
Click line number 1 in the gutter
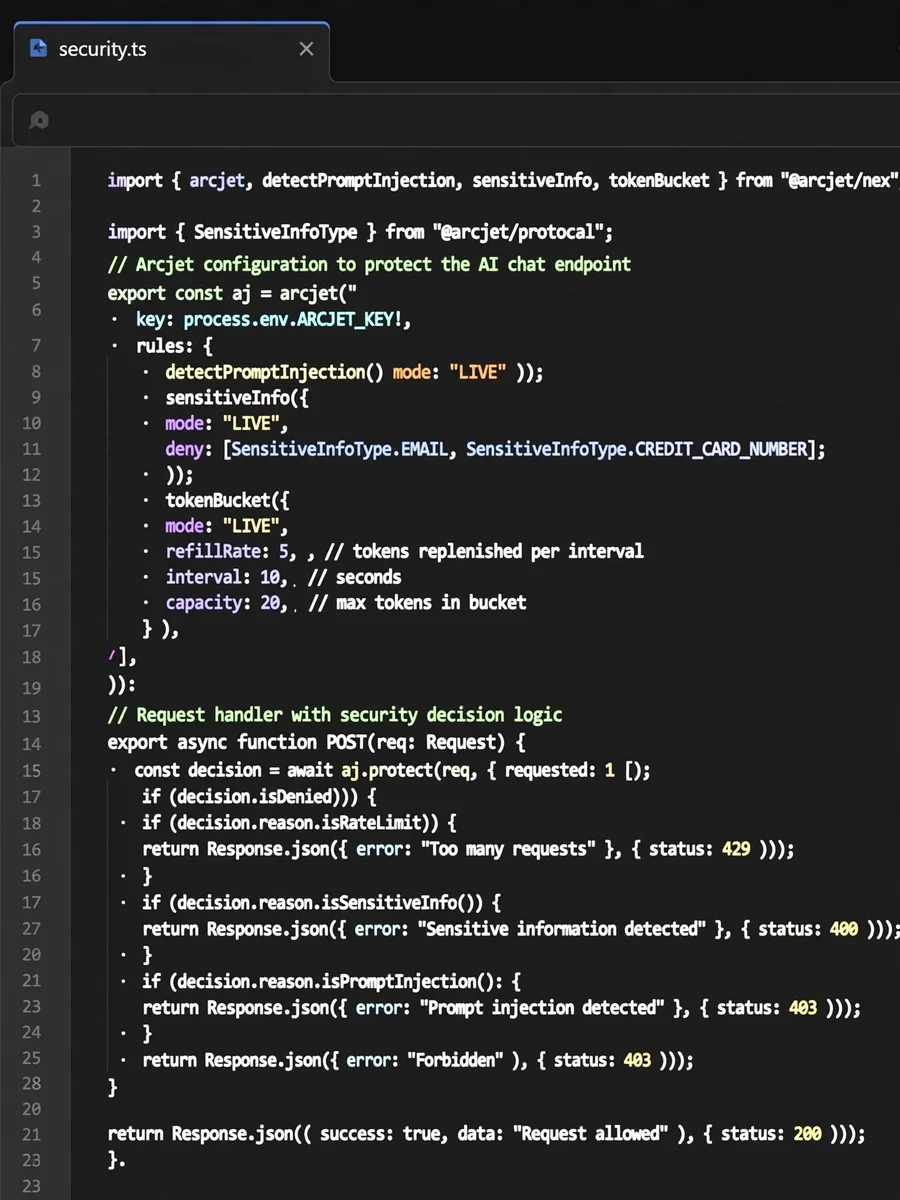(x=35, y=180)
